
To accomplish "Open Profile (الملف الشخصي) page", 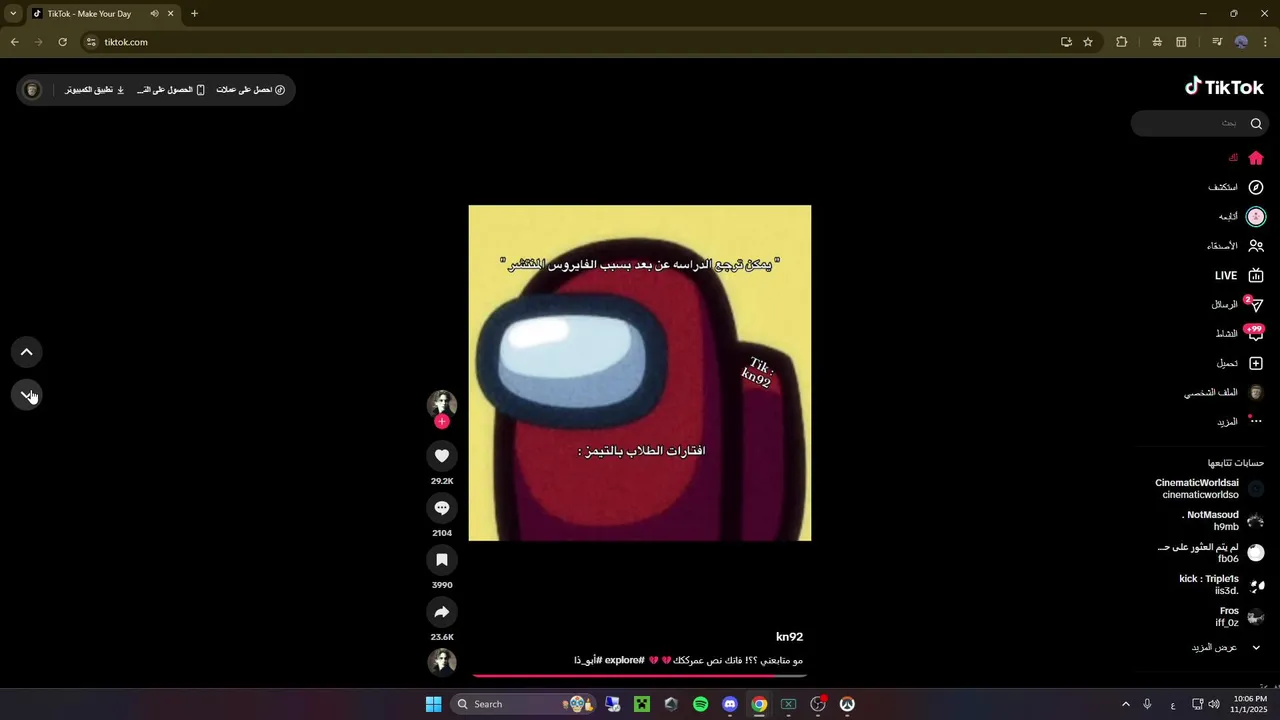I will tap(1225, 393).
